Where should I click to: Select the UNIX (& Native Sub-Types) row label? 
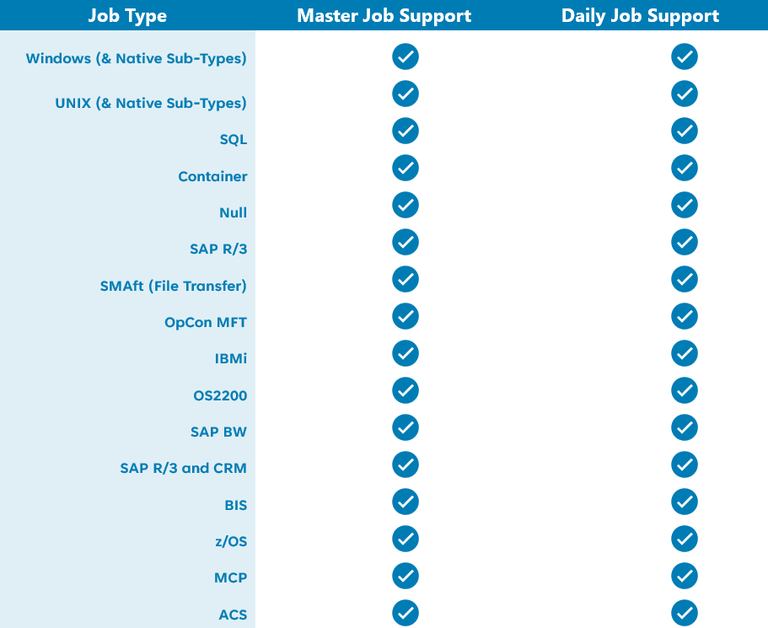151,103
